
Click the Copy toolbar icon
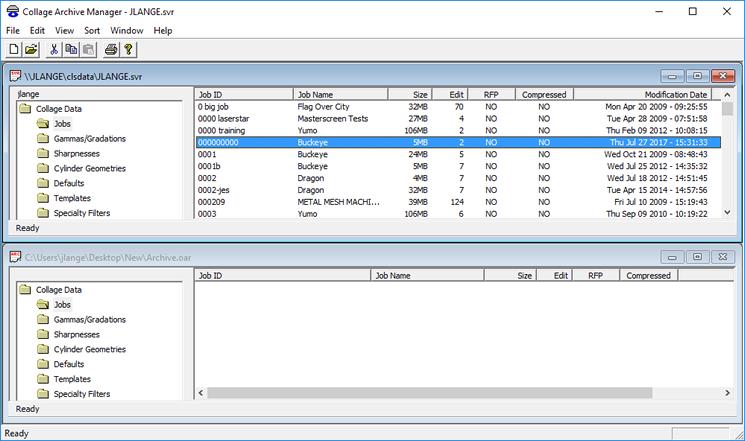pyautogui.click(x=71, y=49)
